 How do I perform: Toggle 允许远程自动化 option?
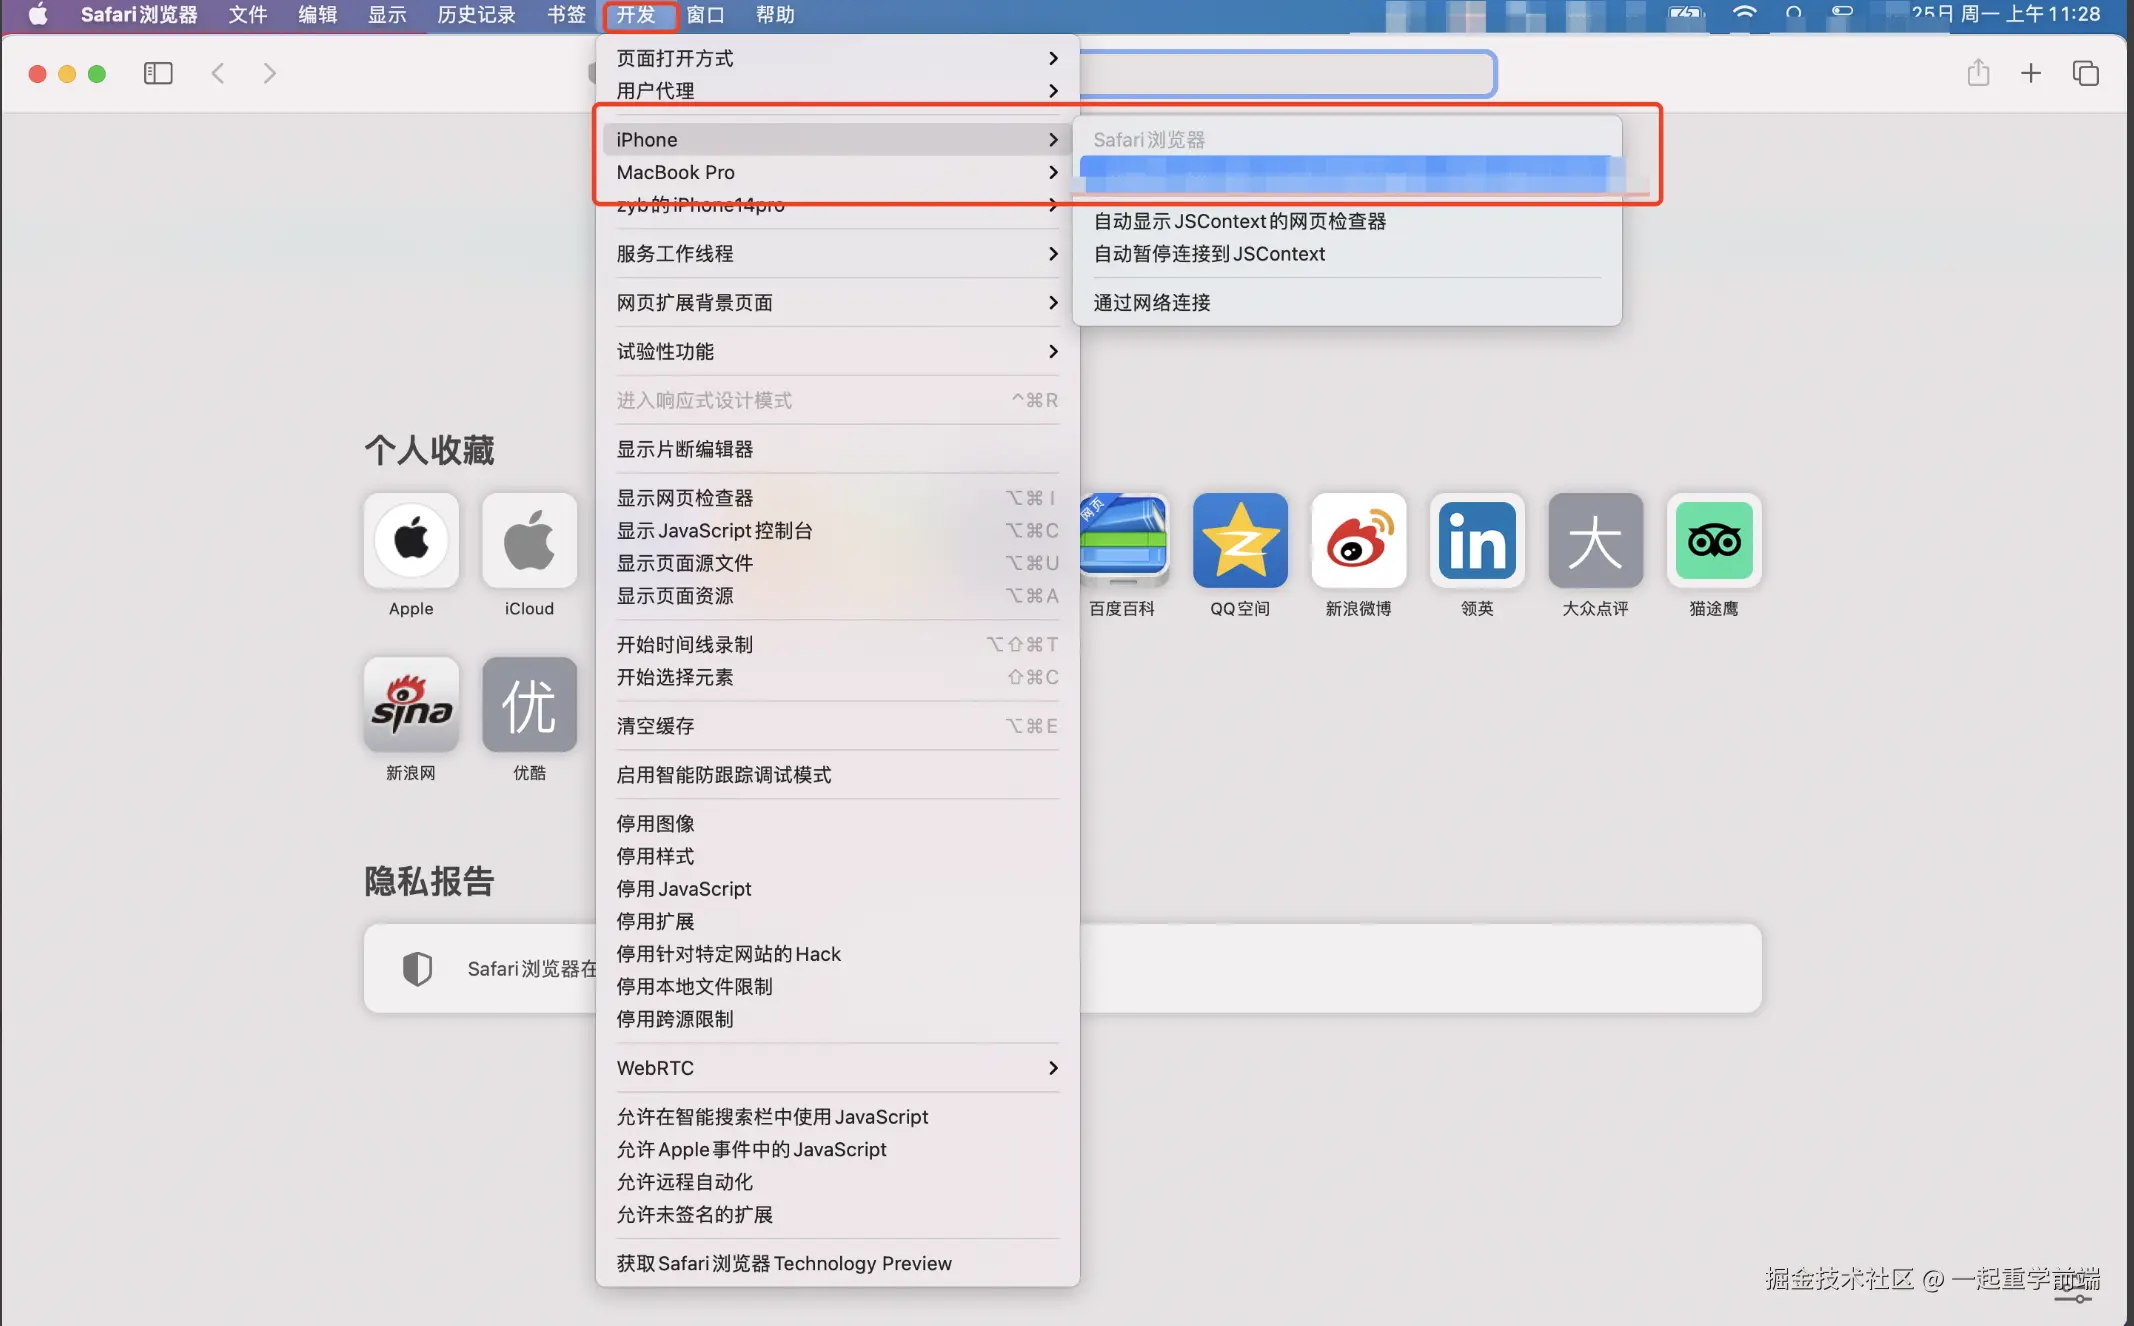pos(684,1182)
